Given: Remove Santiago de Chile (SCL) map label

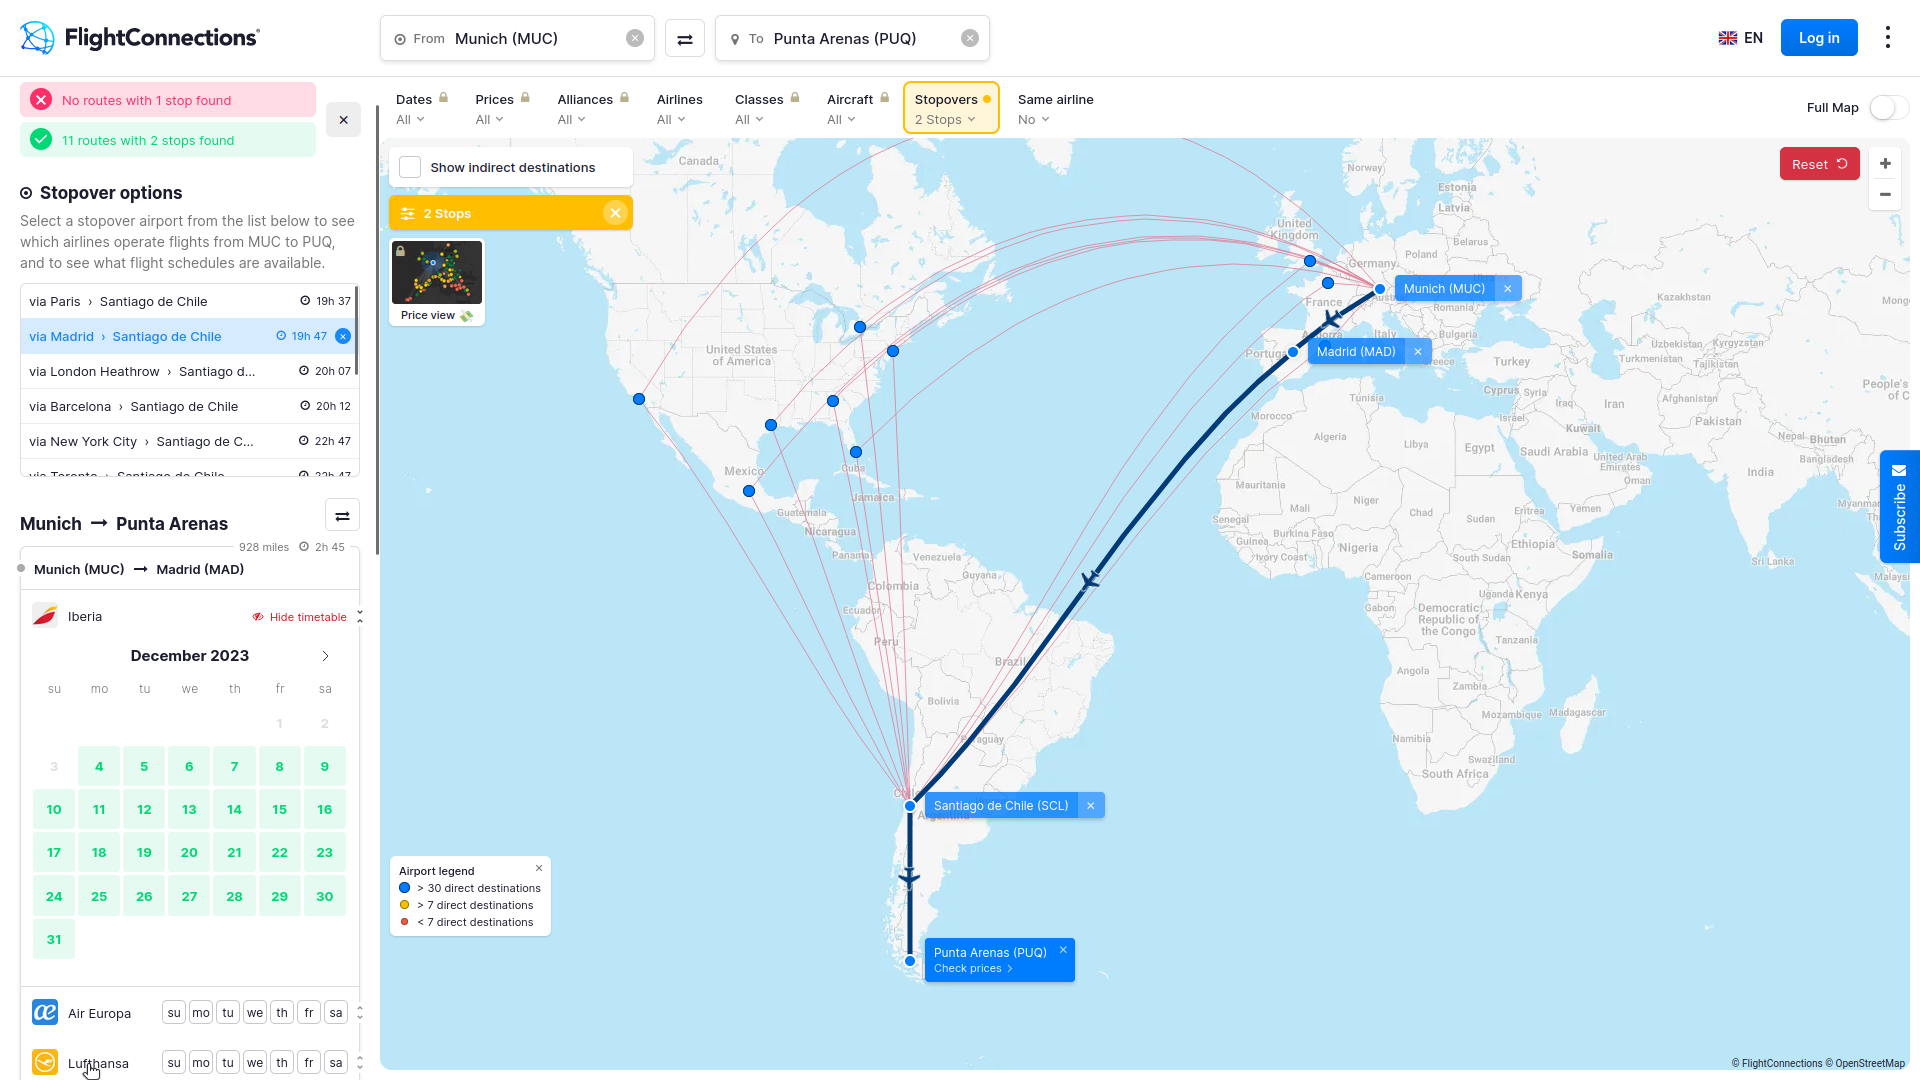Looking at the screenshot, I should click(x=1091, y=806).
